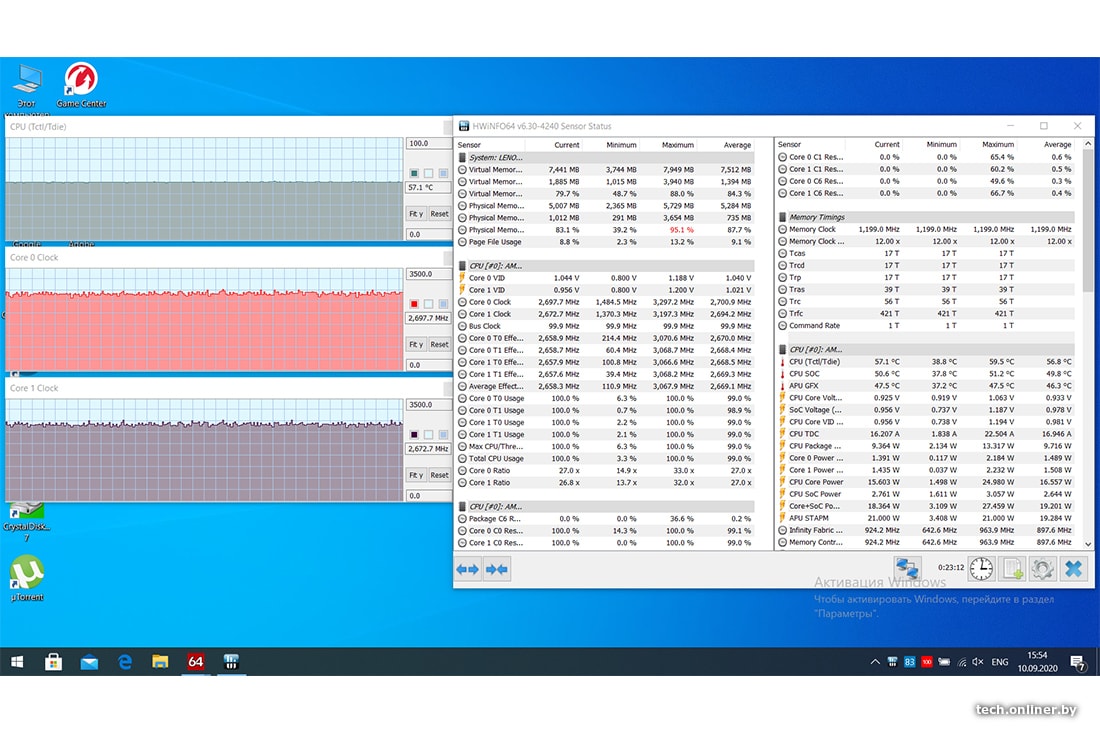Show hidden system tray icons chevron

(x=876, y=662)
